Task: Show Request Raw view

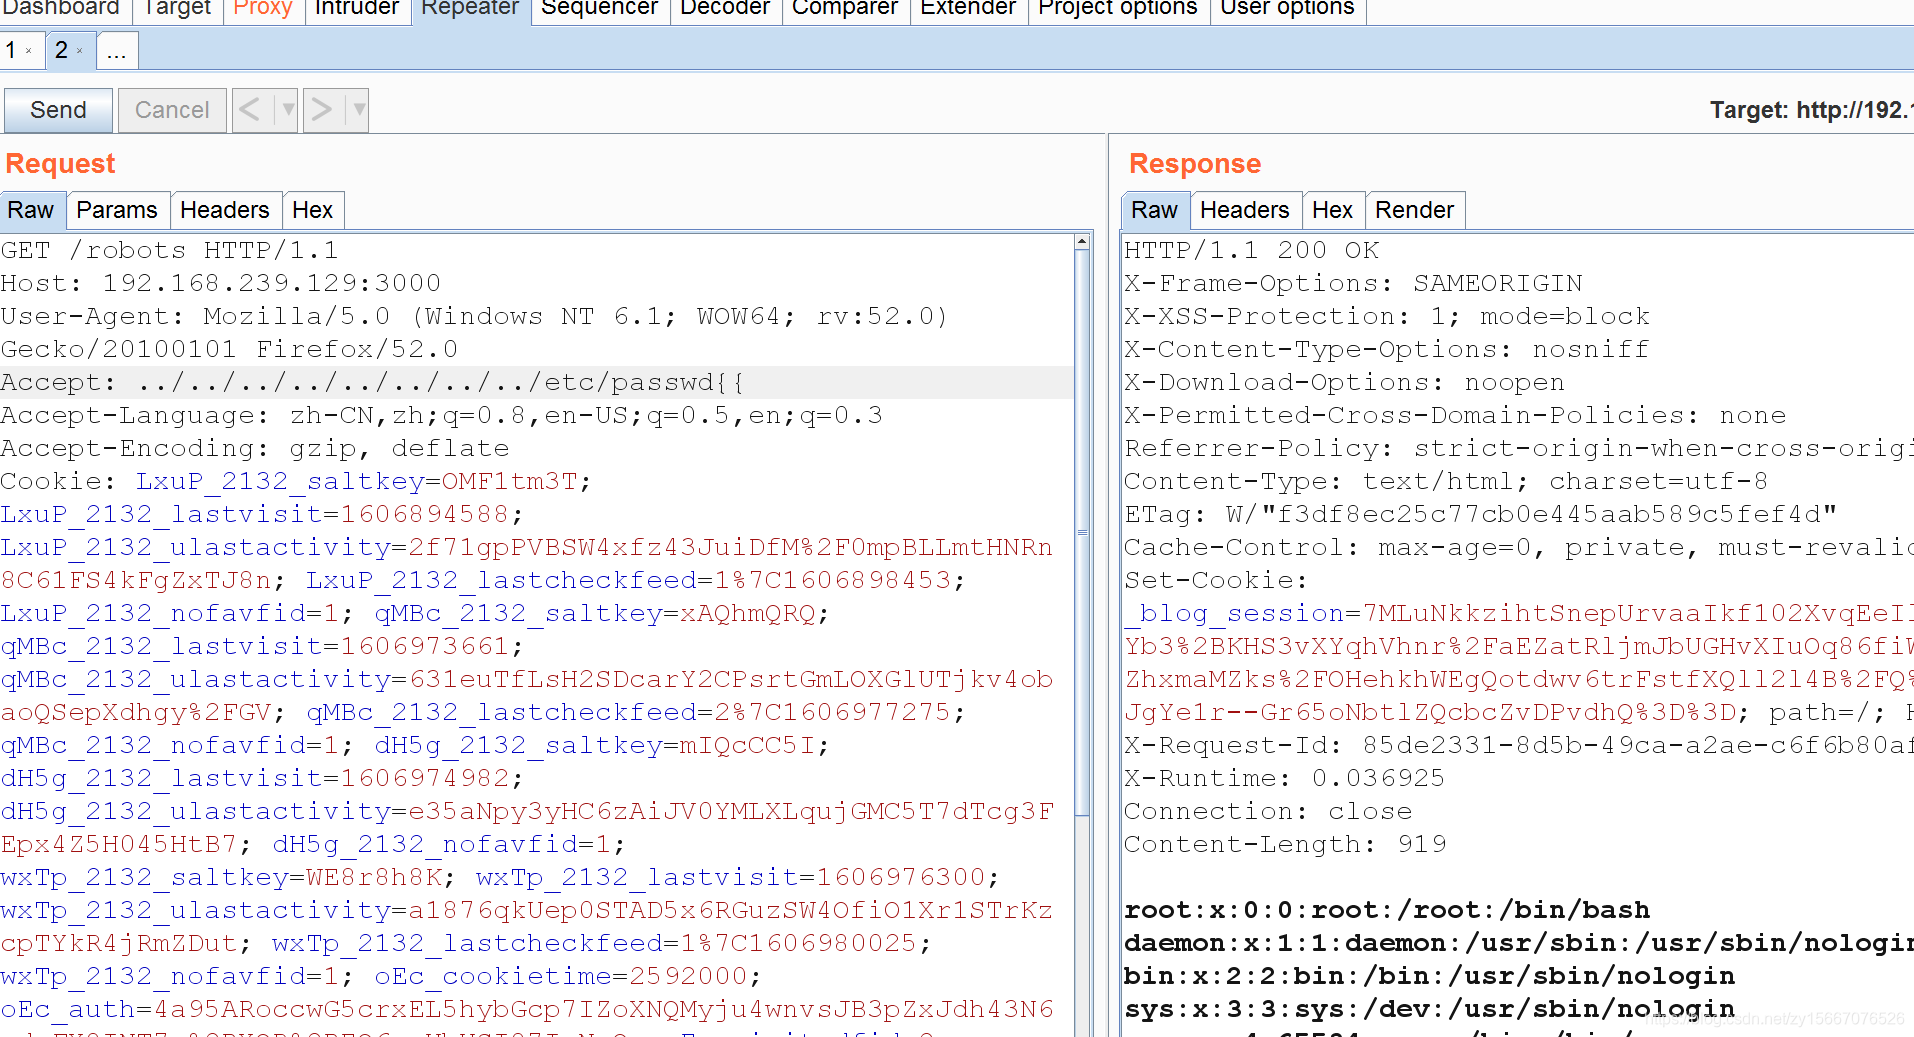Action: 31,211
